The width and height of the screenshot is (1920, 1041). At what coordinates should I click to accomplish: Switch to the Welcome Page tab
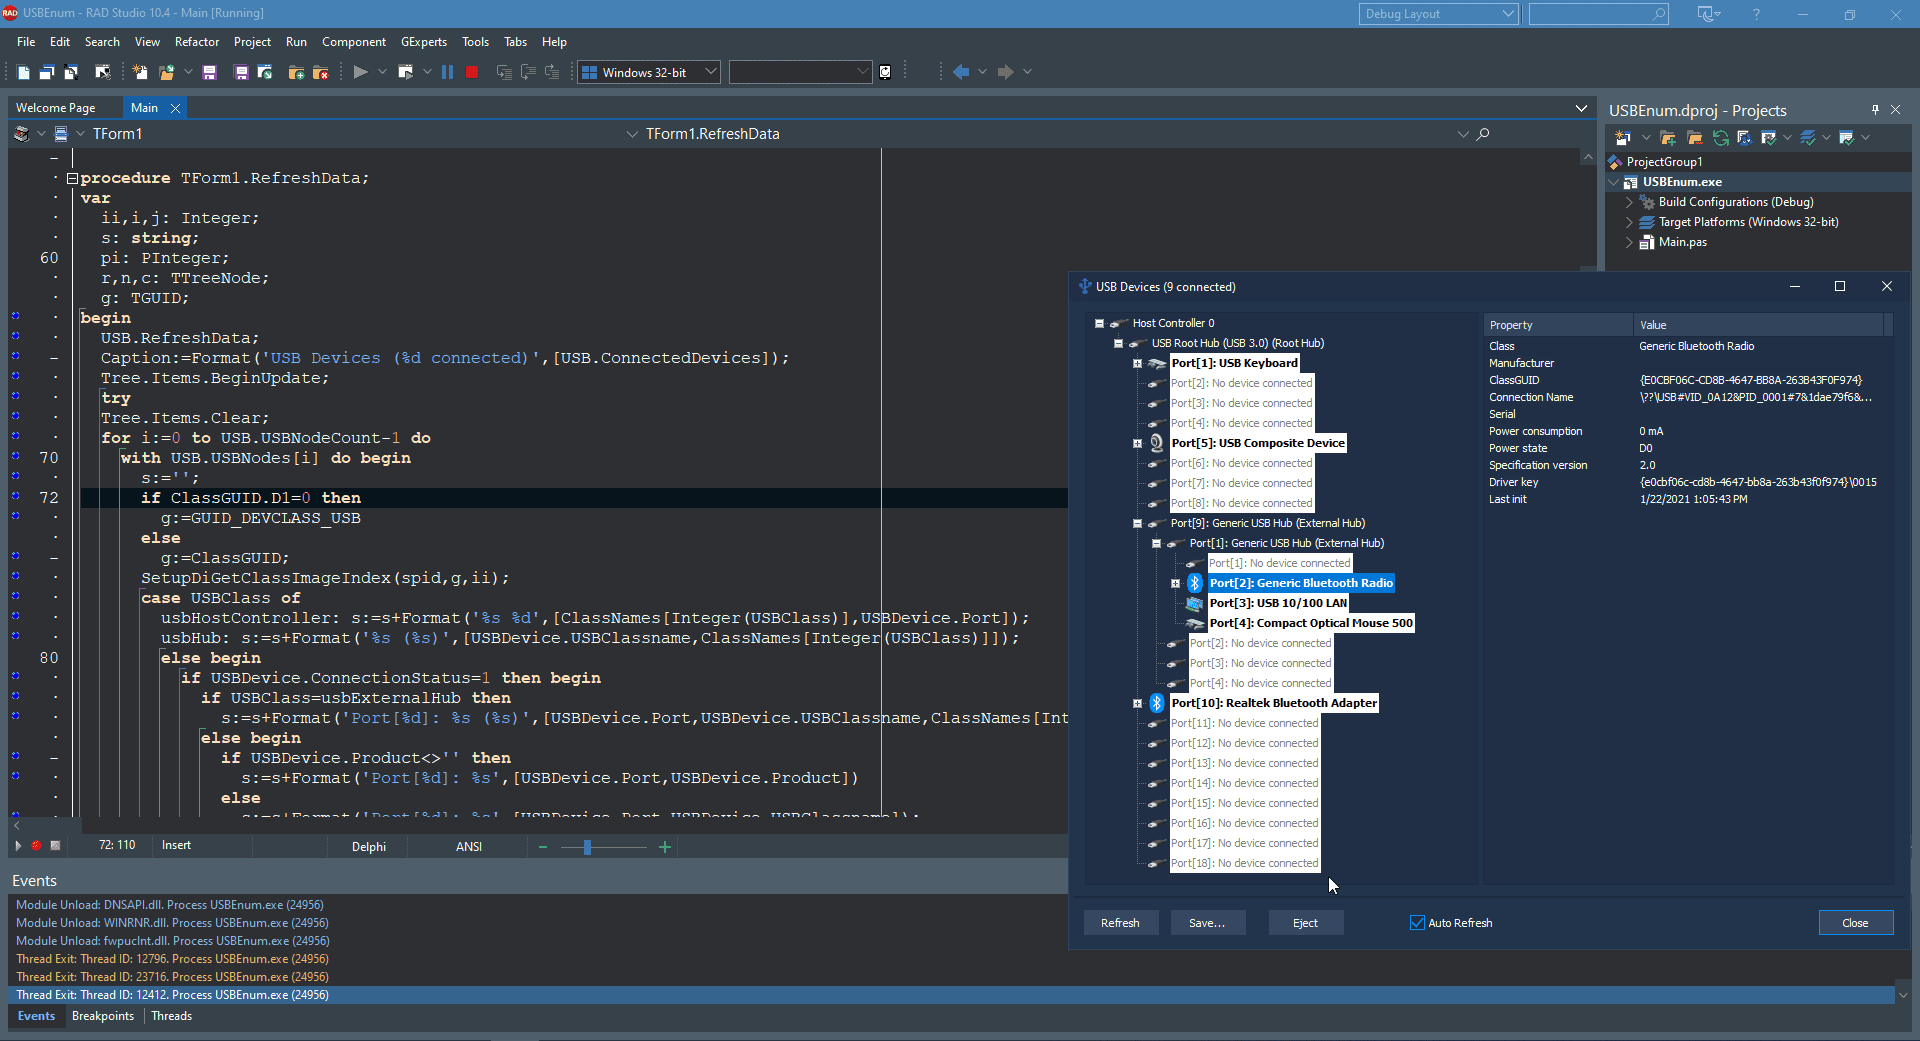click(56, 108)
